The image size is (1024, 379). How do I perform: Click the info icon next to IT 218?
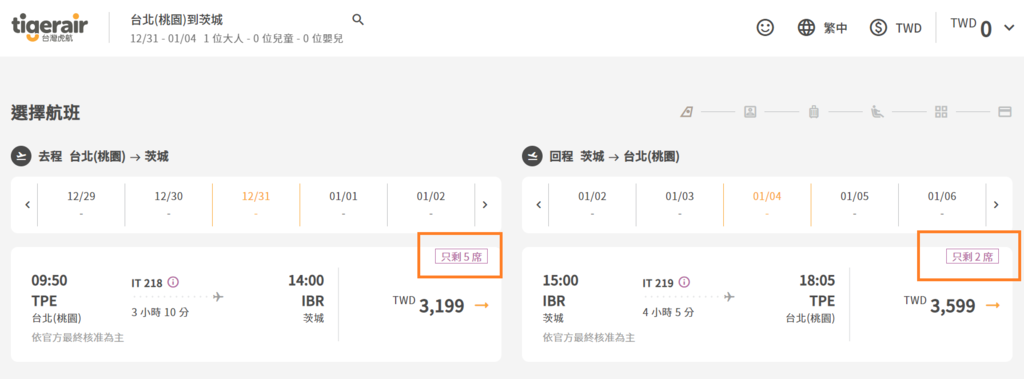tap(173, 282)
